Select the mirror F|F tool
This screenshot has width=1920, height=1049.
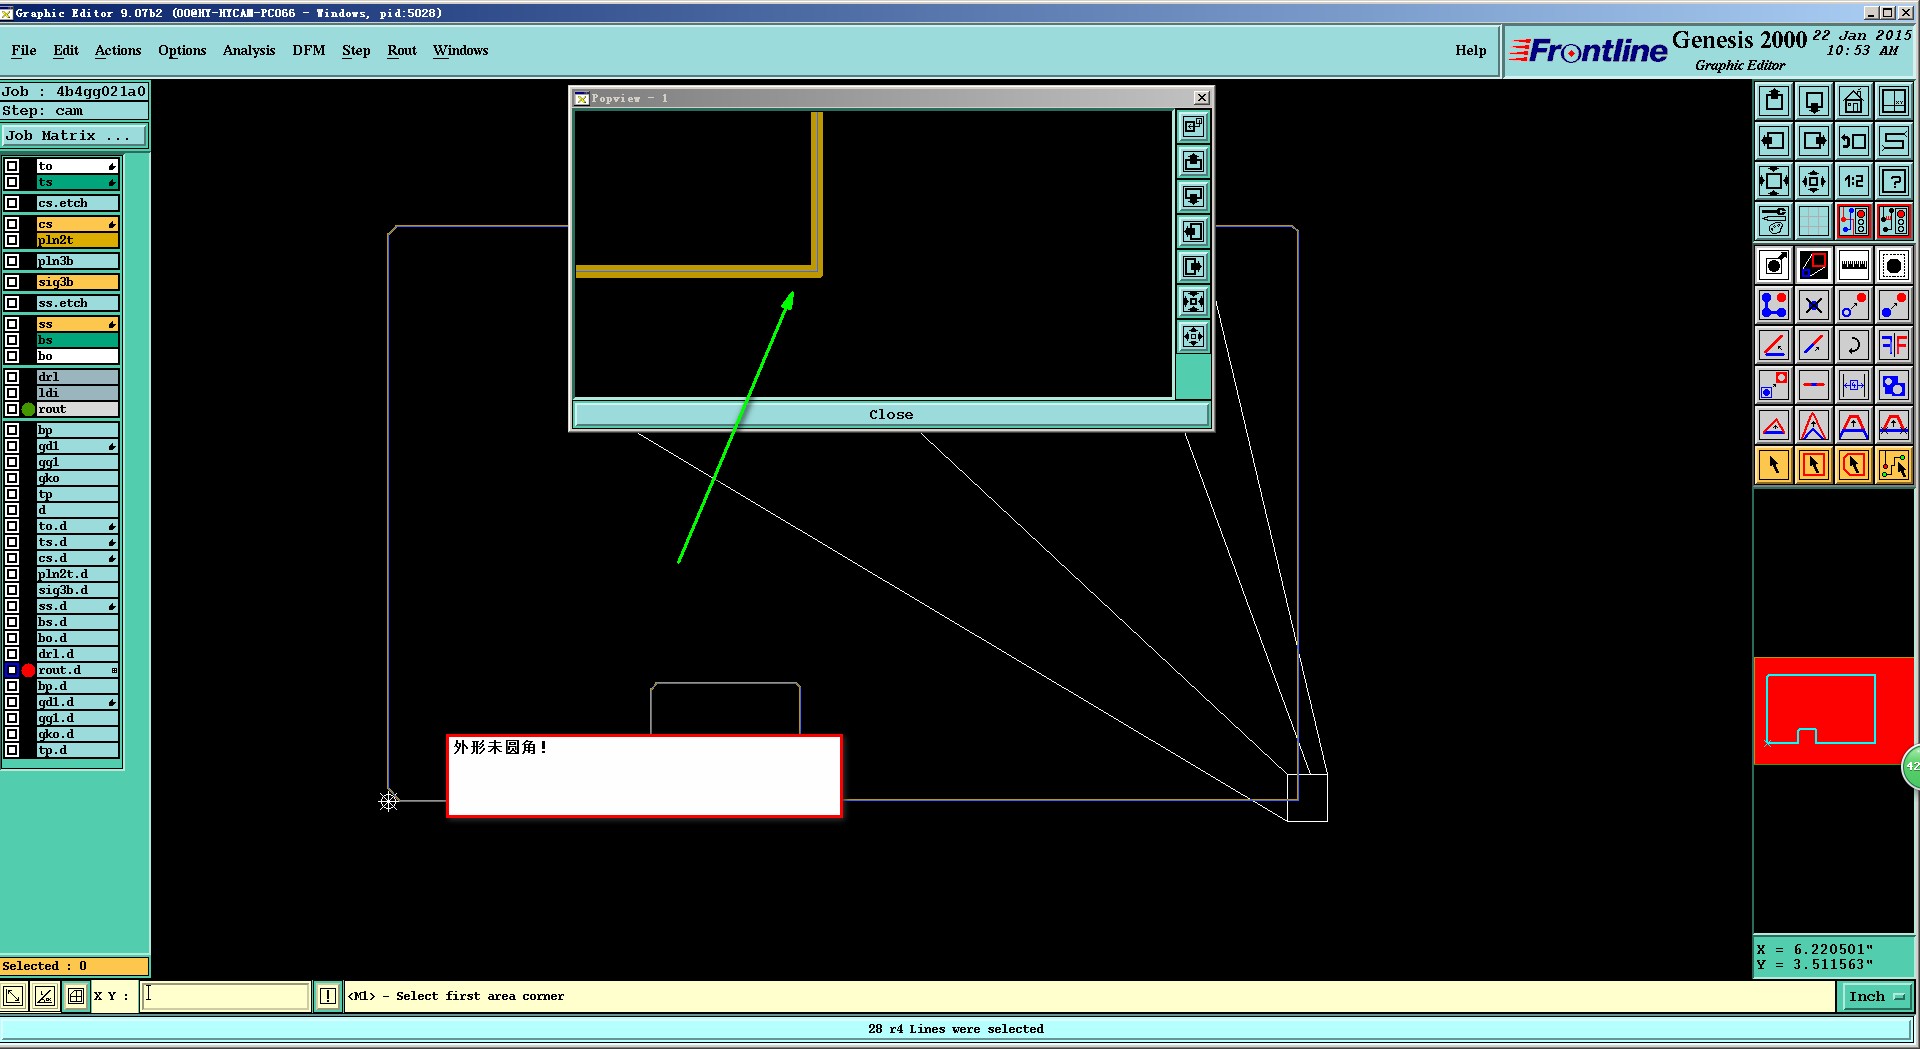pos(1894,345)
